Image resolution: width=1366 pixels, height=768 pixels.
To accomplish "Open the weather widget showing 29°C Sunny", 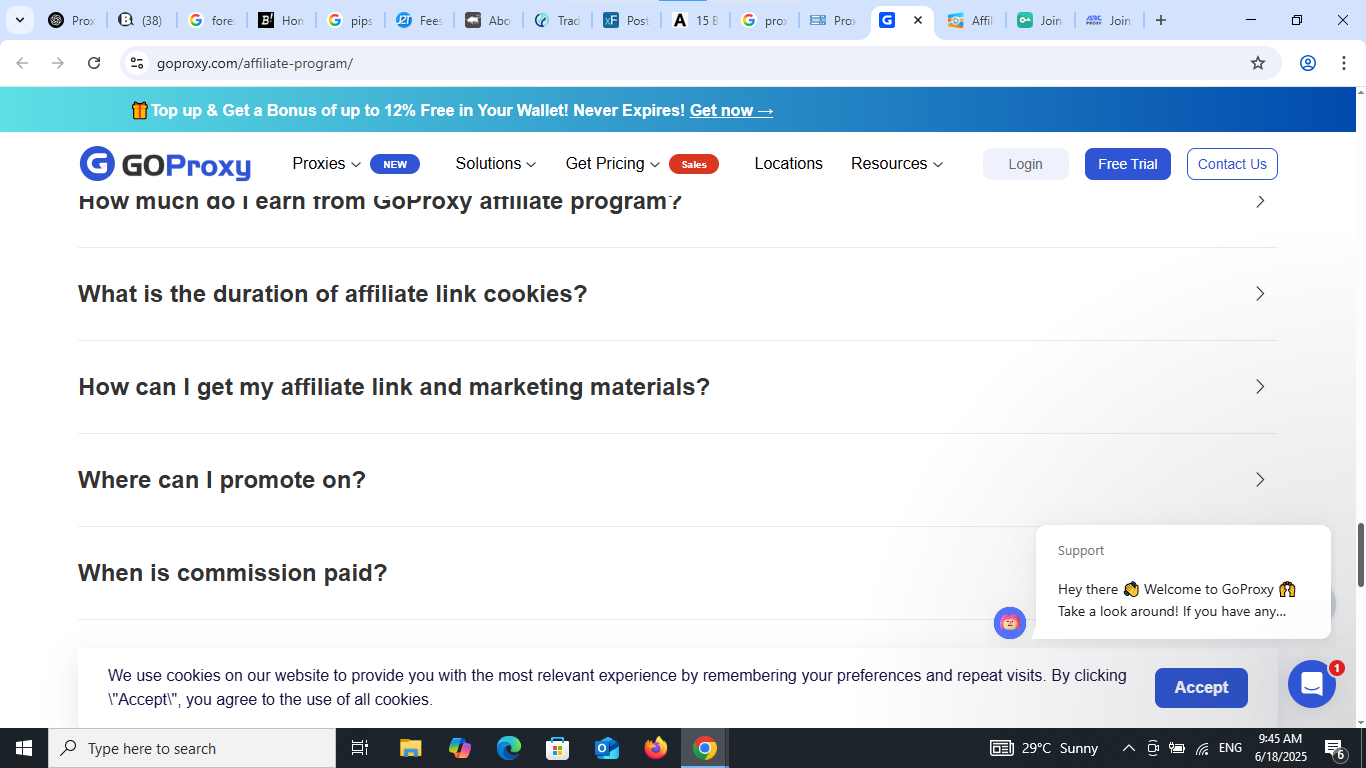I will [x=1044, y=748].
